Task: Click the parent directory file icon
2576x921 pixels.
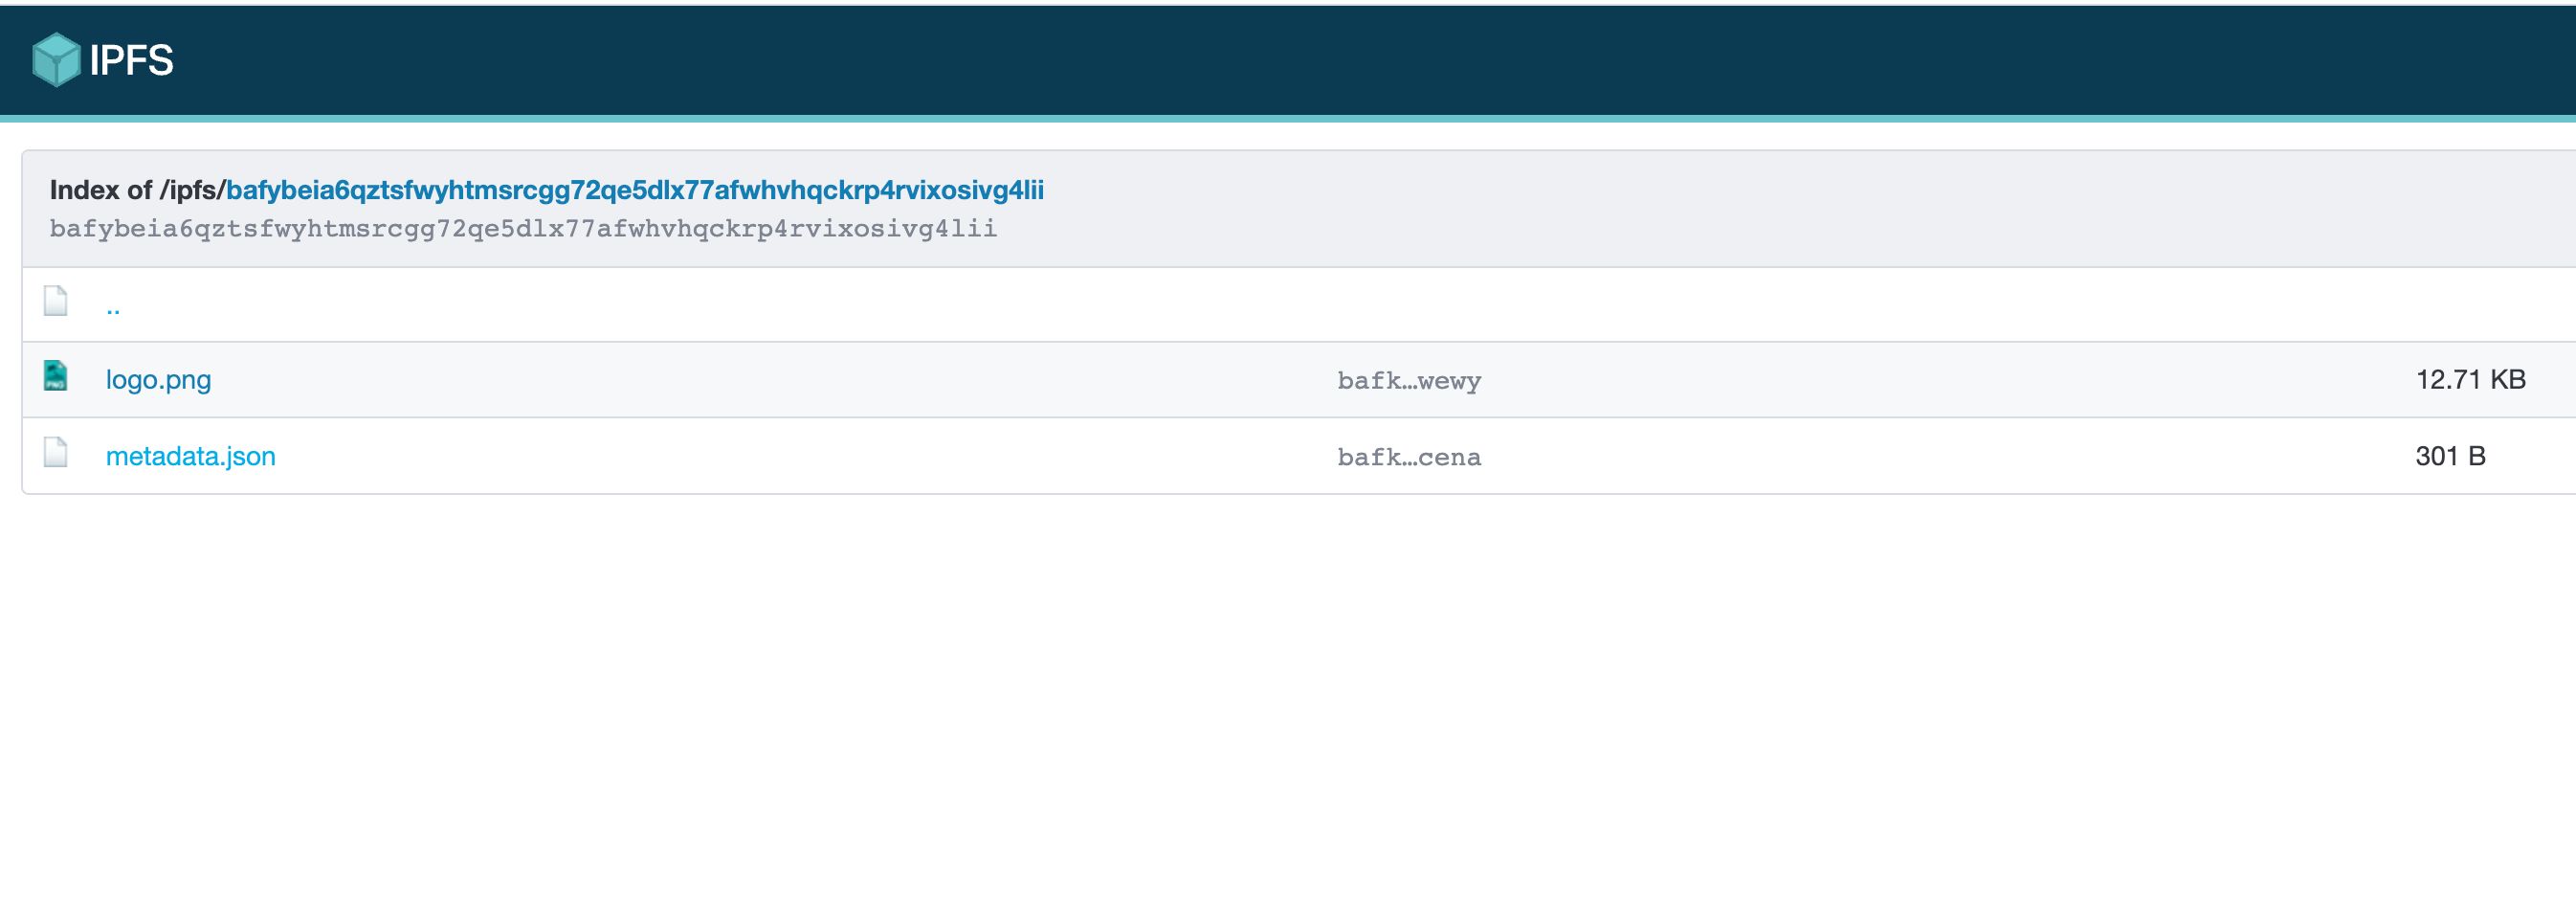Action: 56,301
